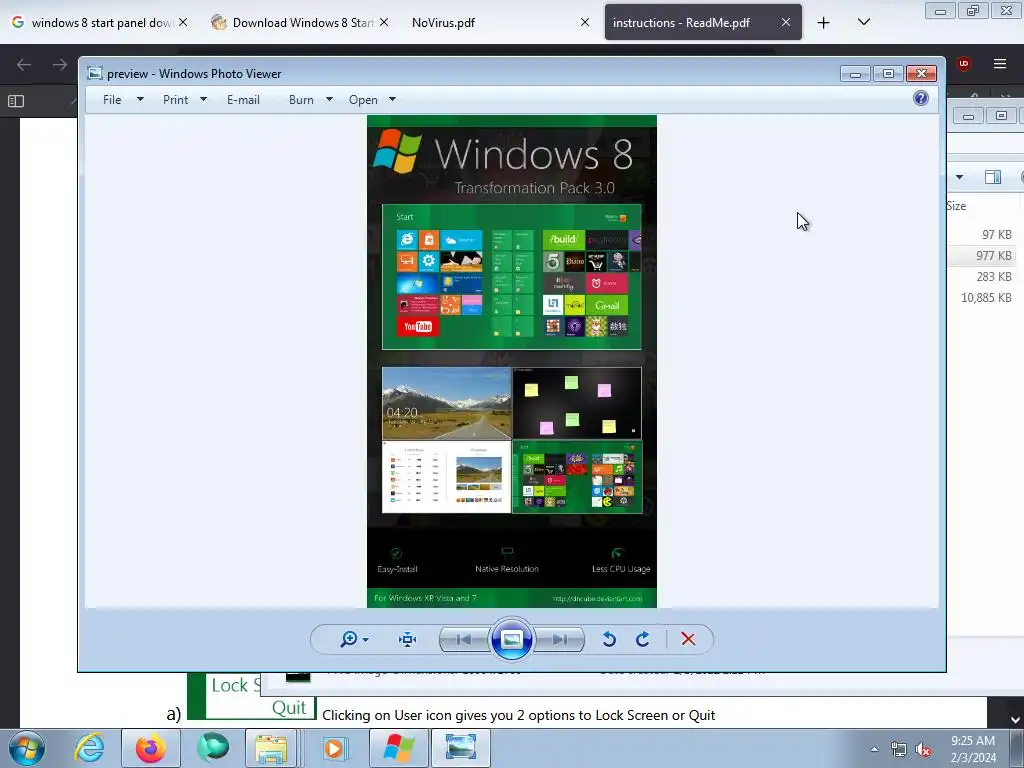
Task: Click the browser forward arrow
Action: 60,64
